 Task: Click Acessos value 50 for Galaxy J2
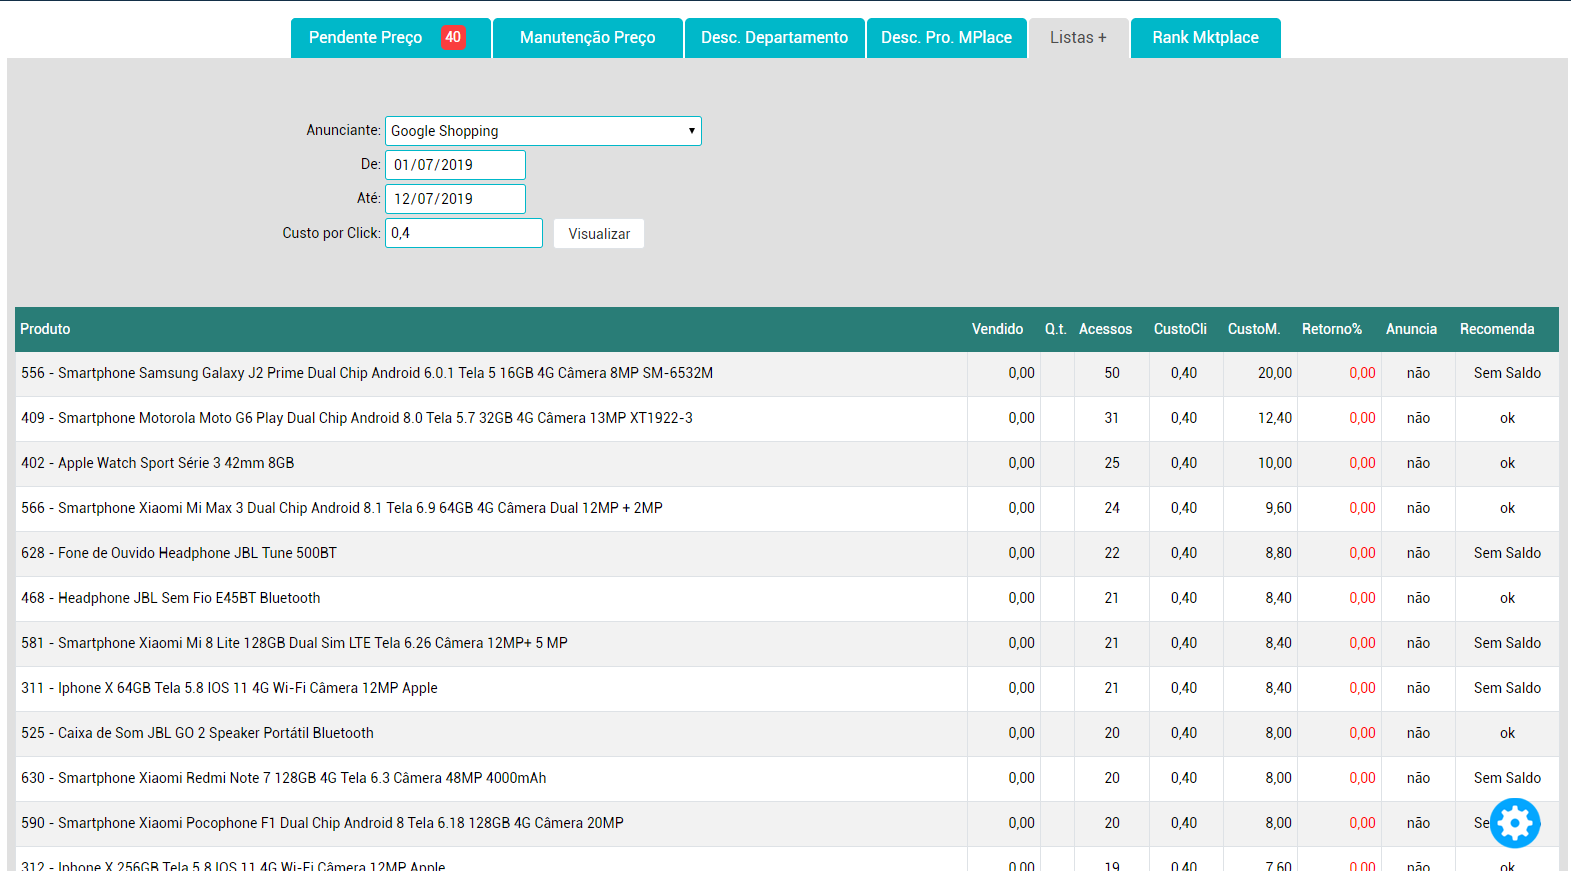coord(1112,373)
